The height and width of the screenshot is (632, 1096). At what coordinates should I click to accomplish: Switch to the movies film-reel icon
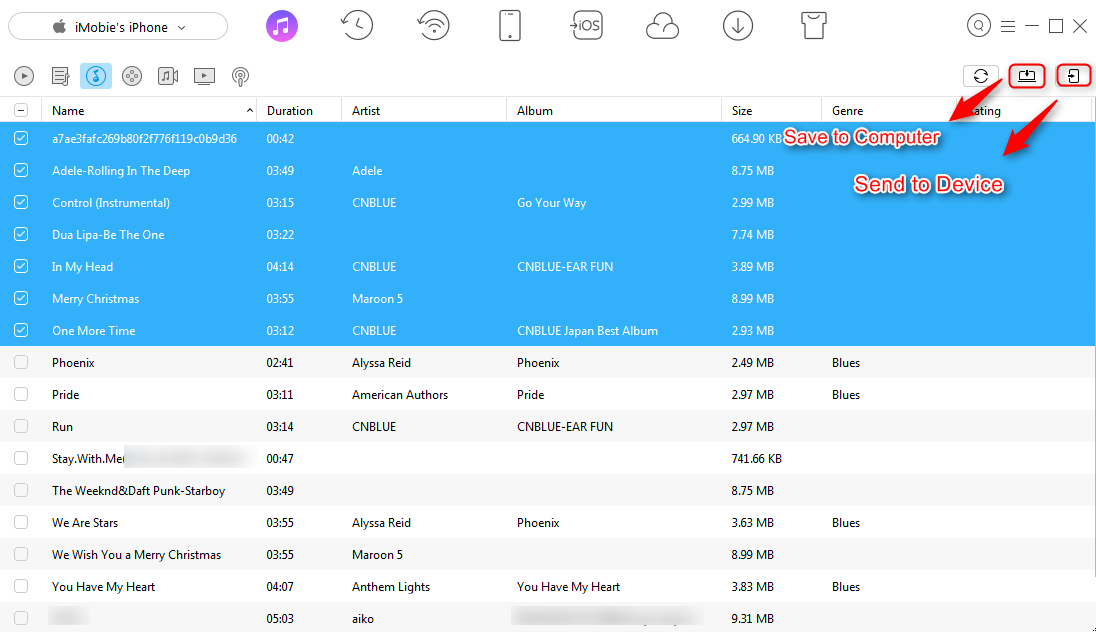[x=132, y=76]
